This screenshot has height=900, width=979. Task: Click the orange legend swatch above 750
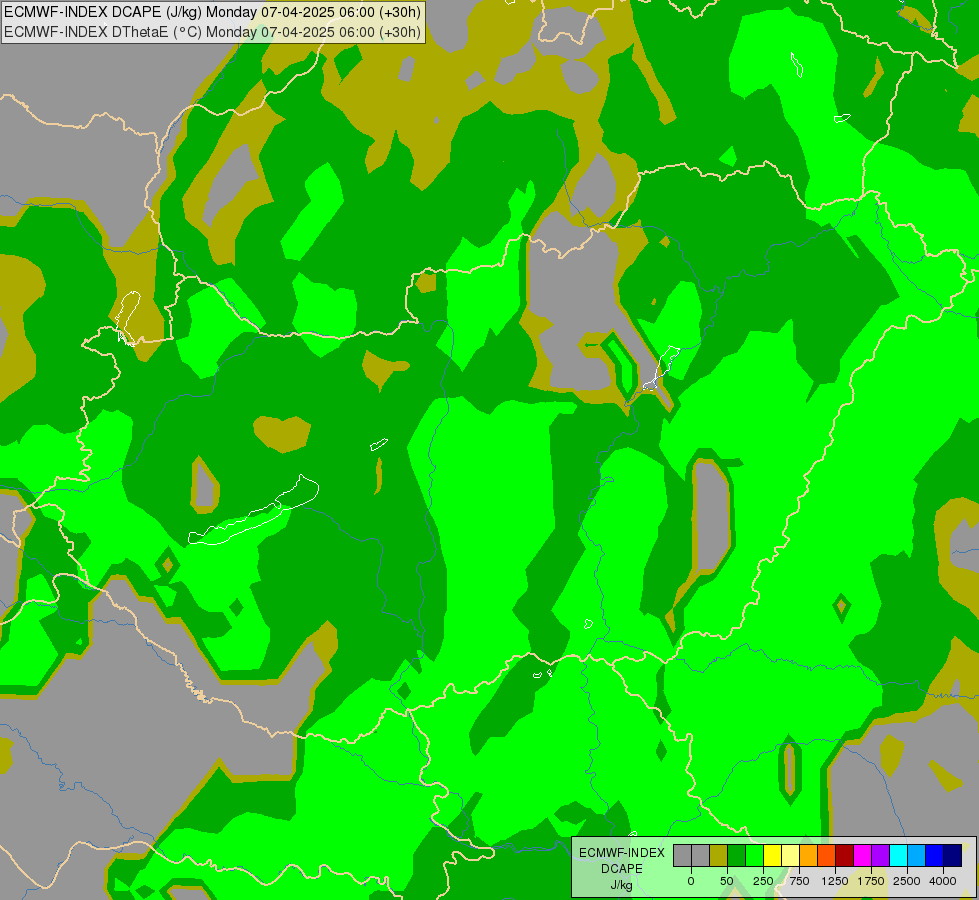coord(809,856)
